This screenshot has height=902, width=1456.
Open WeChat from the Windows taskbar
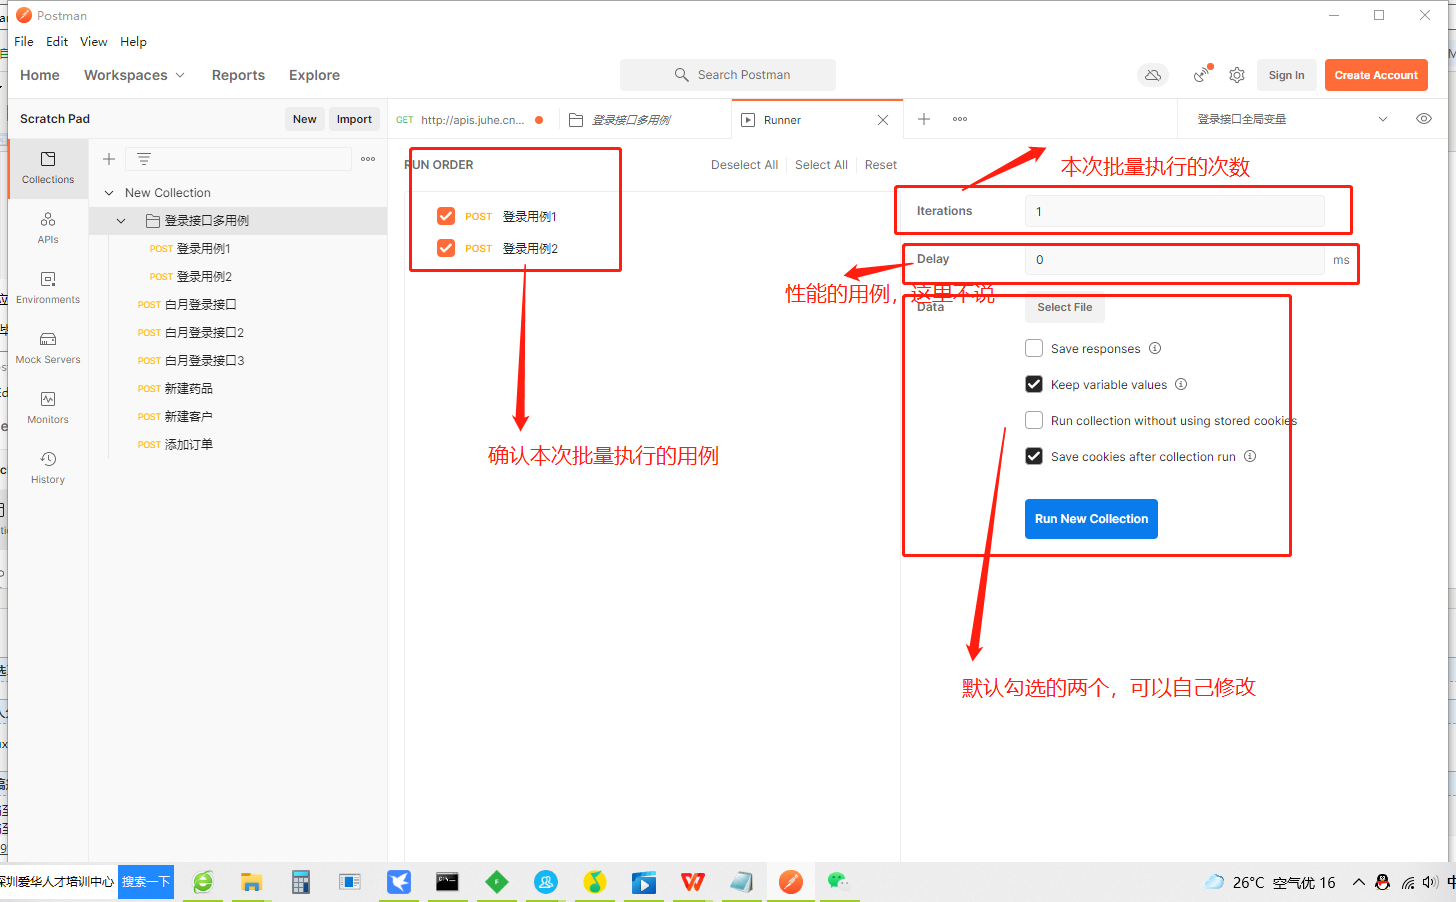point(838,882)
